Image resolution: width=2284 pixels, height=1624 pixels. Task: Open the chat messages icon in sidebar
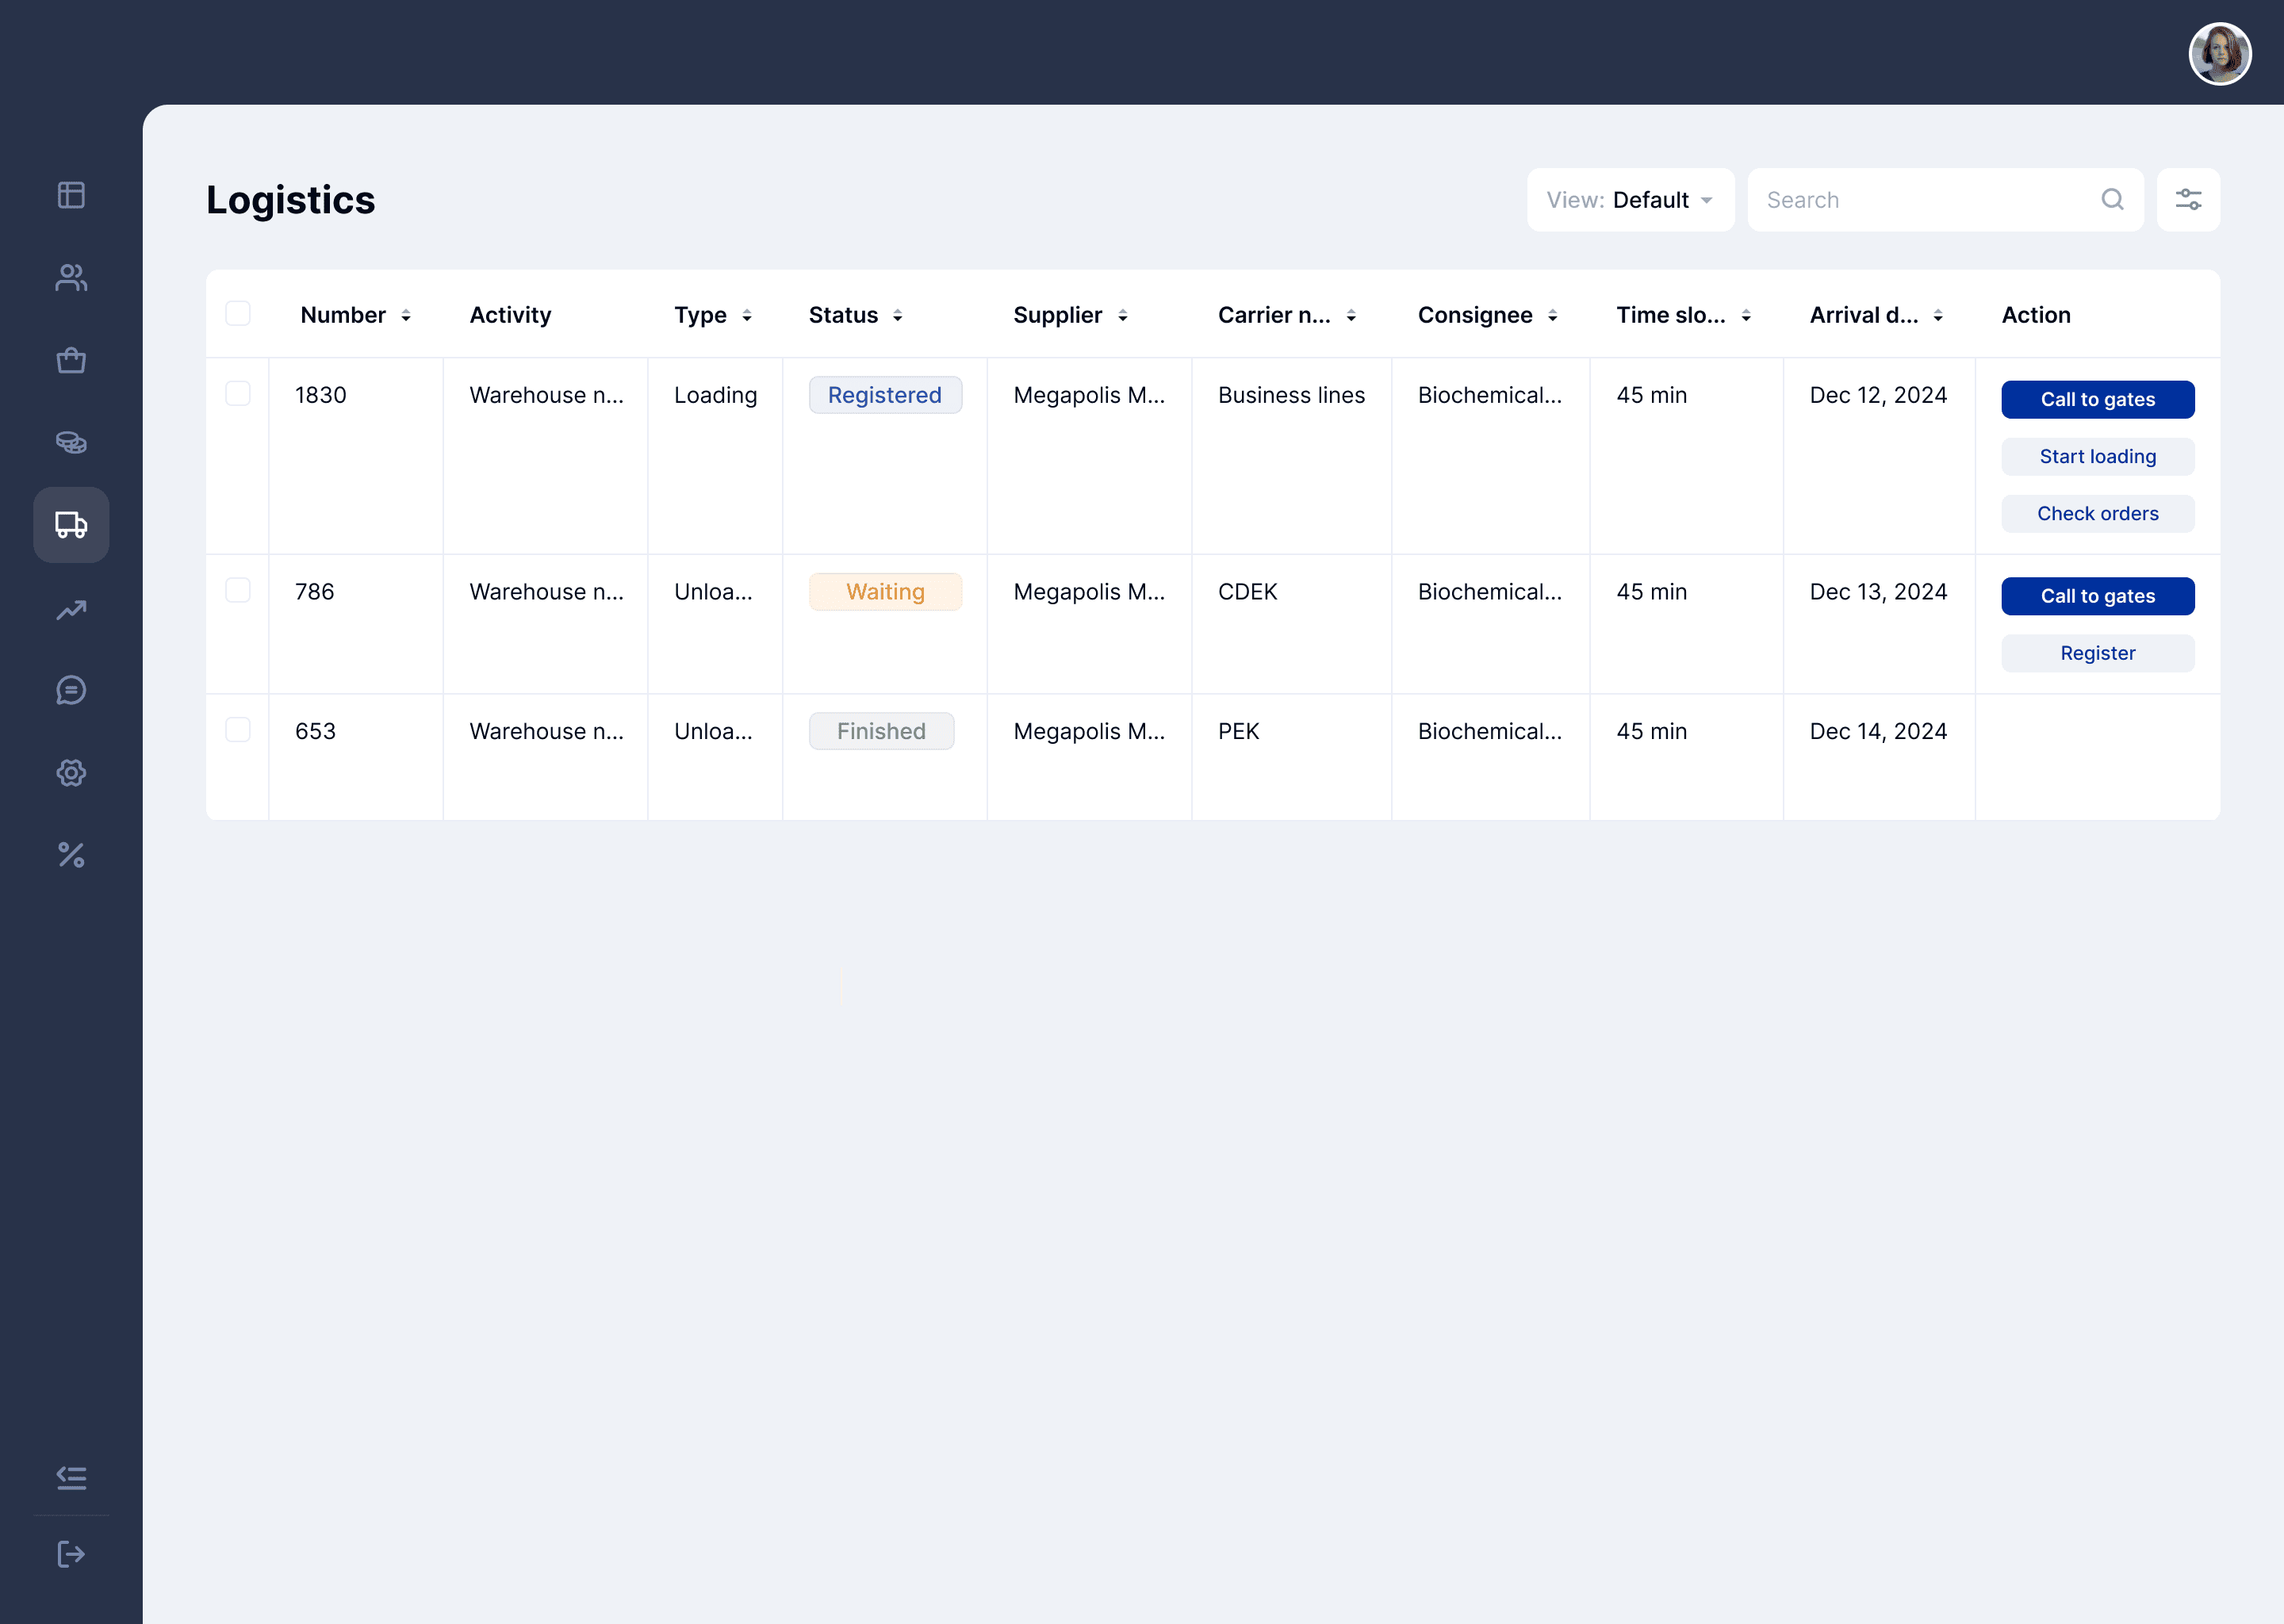[71, 690]
